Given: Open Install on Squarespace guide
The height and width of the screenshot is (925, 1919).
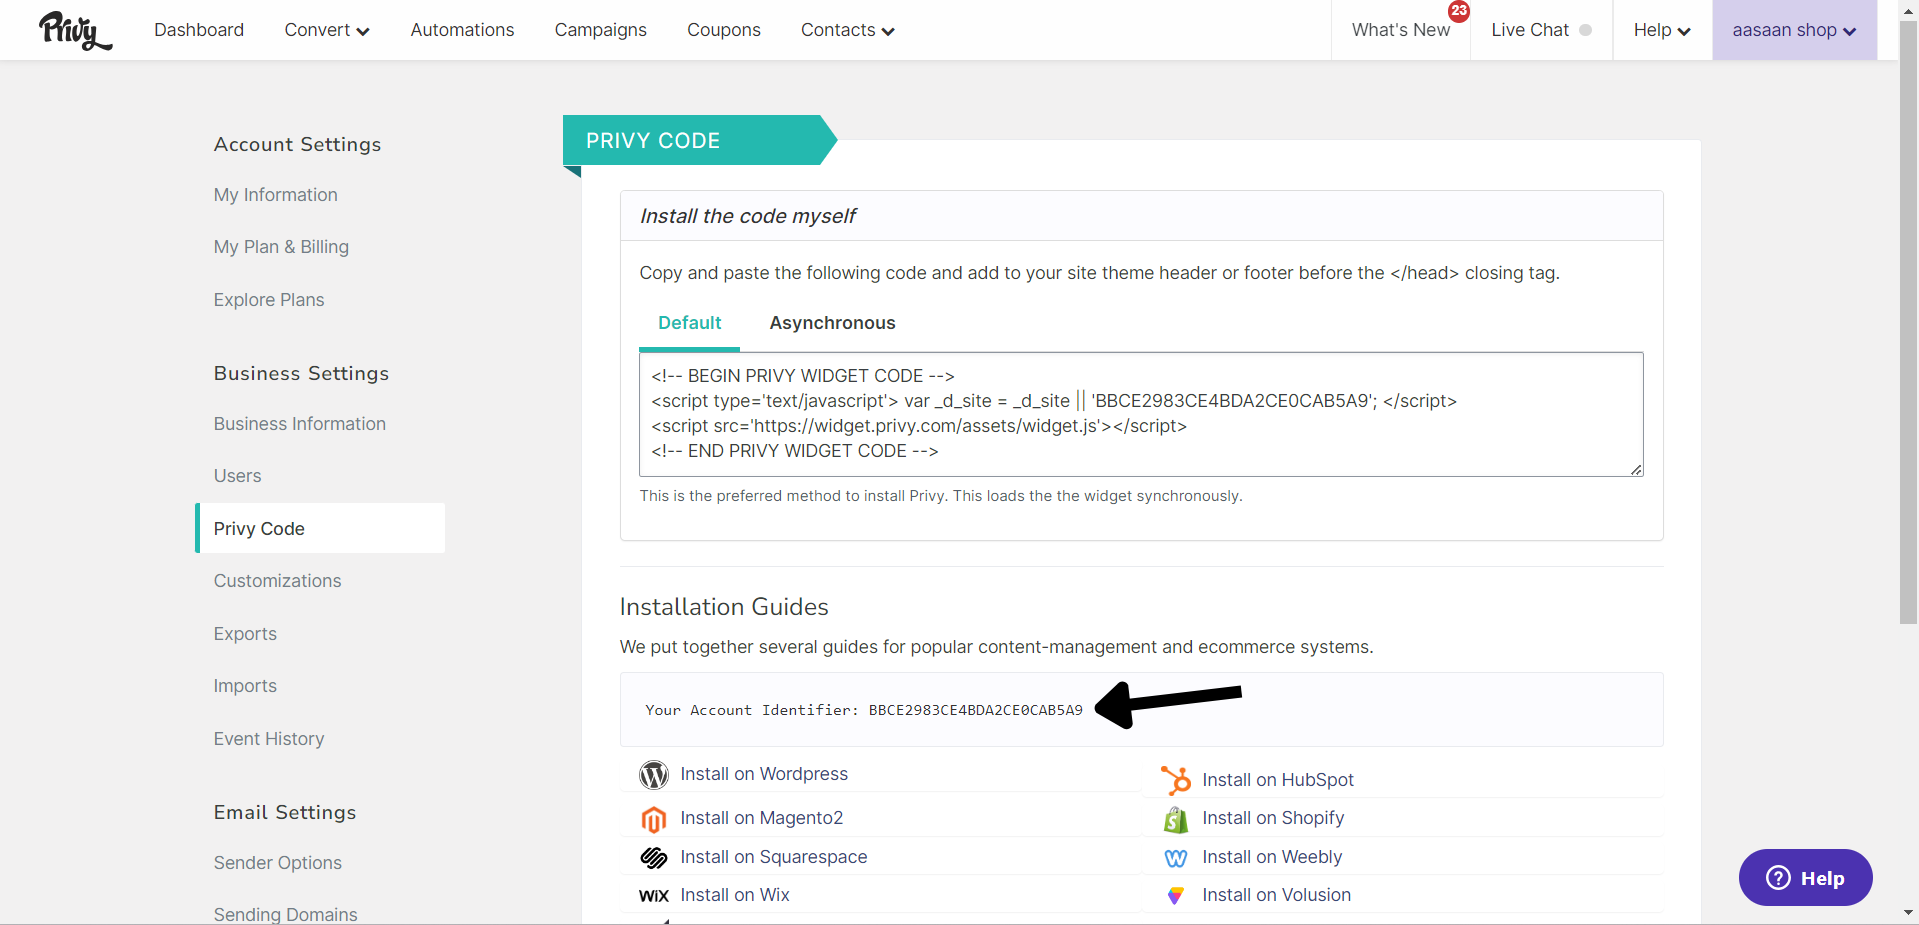Looking at the screenshot, I should [x=774, y=857].
